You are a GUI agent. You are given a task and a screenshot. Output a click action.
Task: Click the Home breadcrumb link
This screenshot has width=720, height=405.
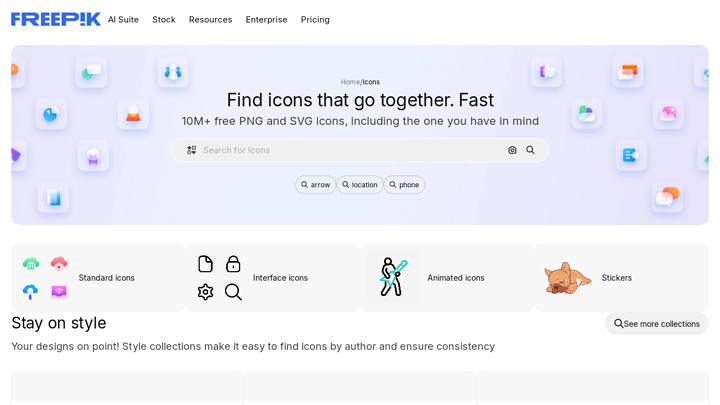[349, 82]
